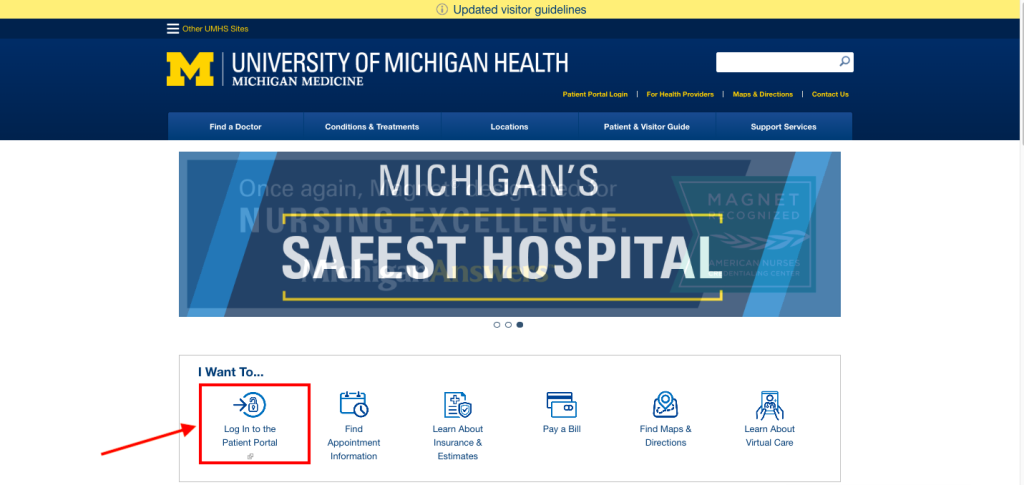The image size is (1024, 485).
Task: Click the Michigan's Safest Hospital banner image
Action: tap(509, 234)
